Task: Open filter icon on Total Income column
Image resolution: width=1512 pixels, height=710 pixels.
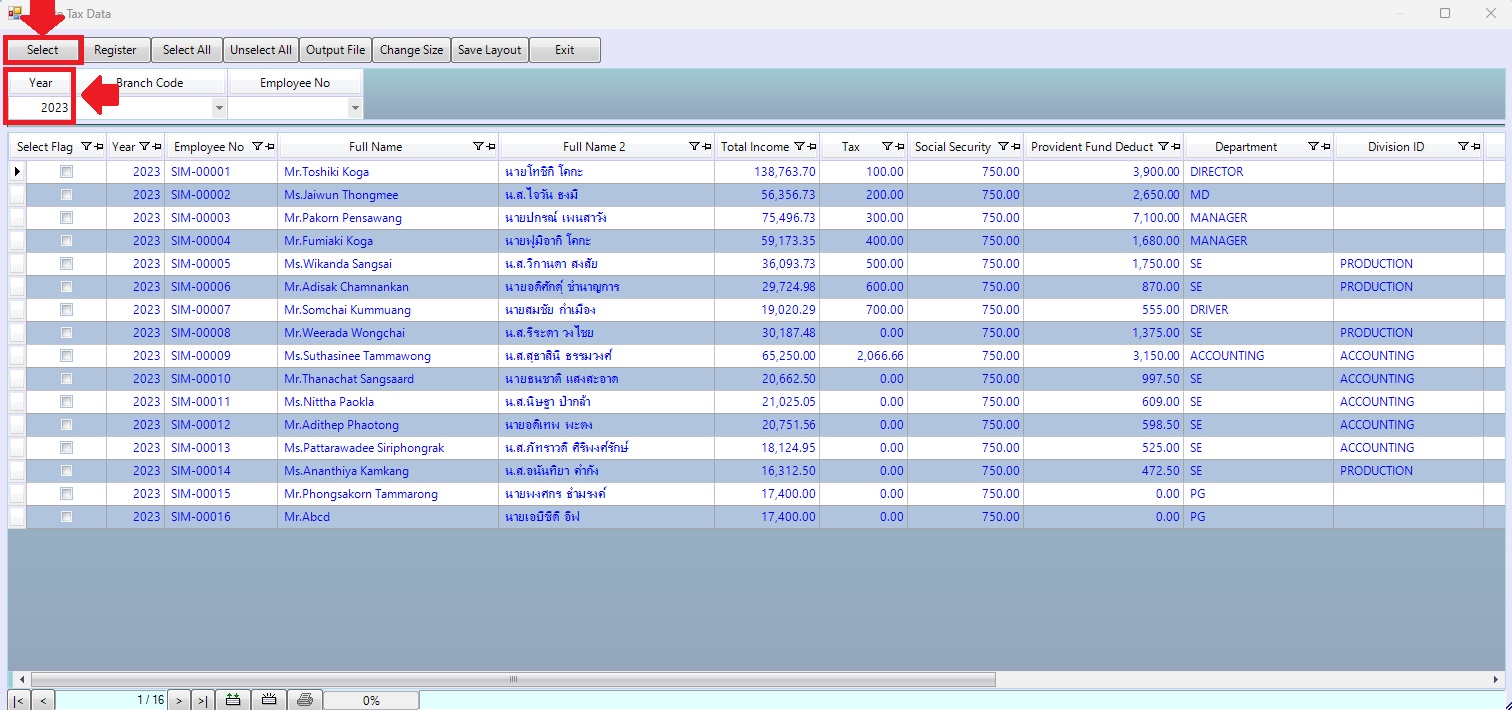Action: click(x=799, y=147)
